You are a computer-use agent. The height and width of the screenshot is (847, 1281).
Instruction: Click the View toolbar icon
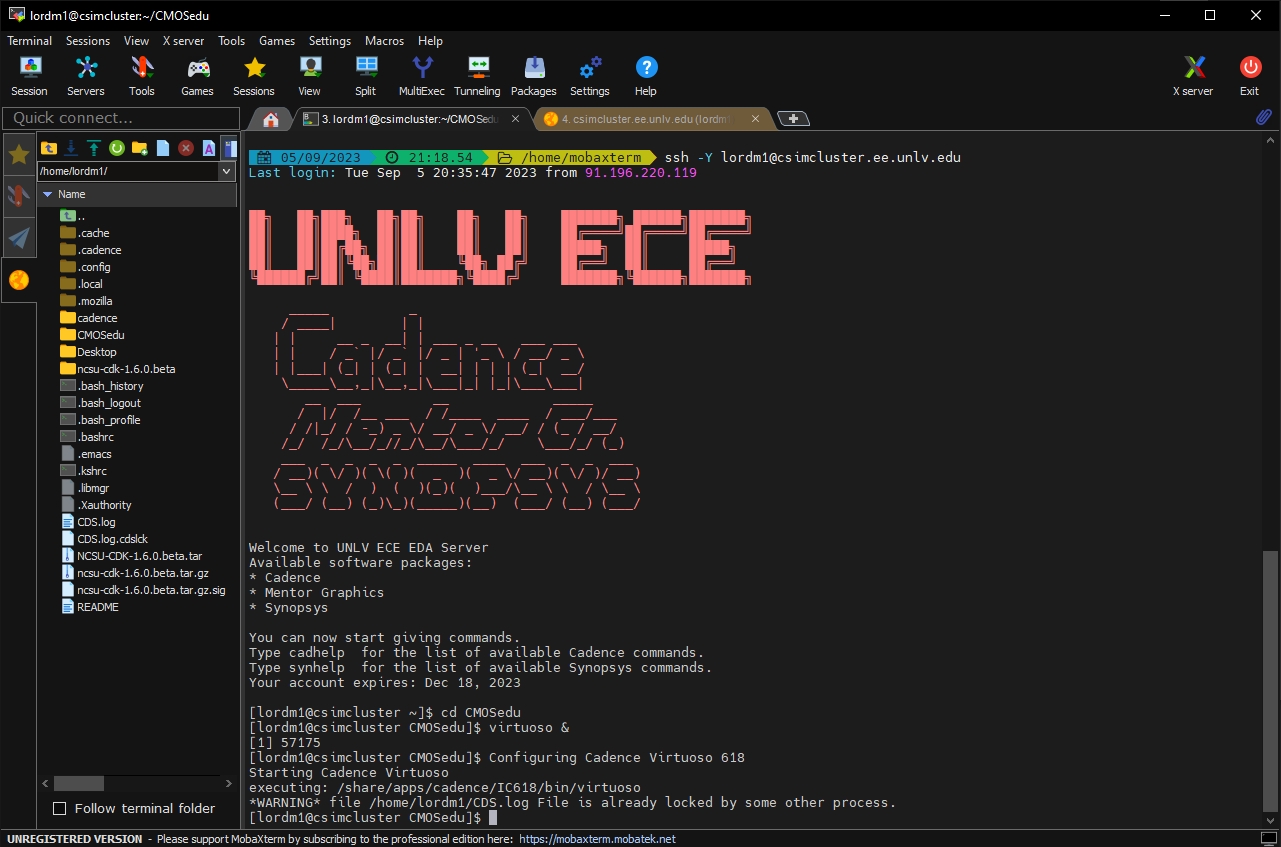(310, 76)
